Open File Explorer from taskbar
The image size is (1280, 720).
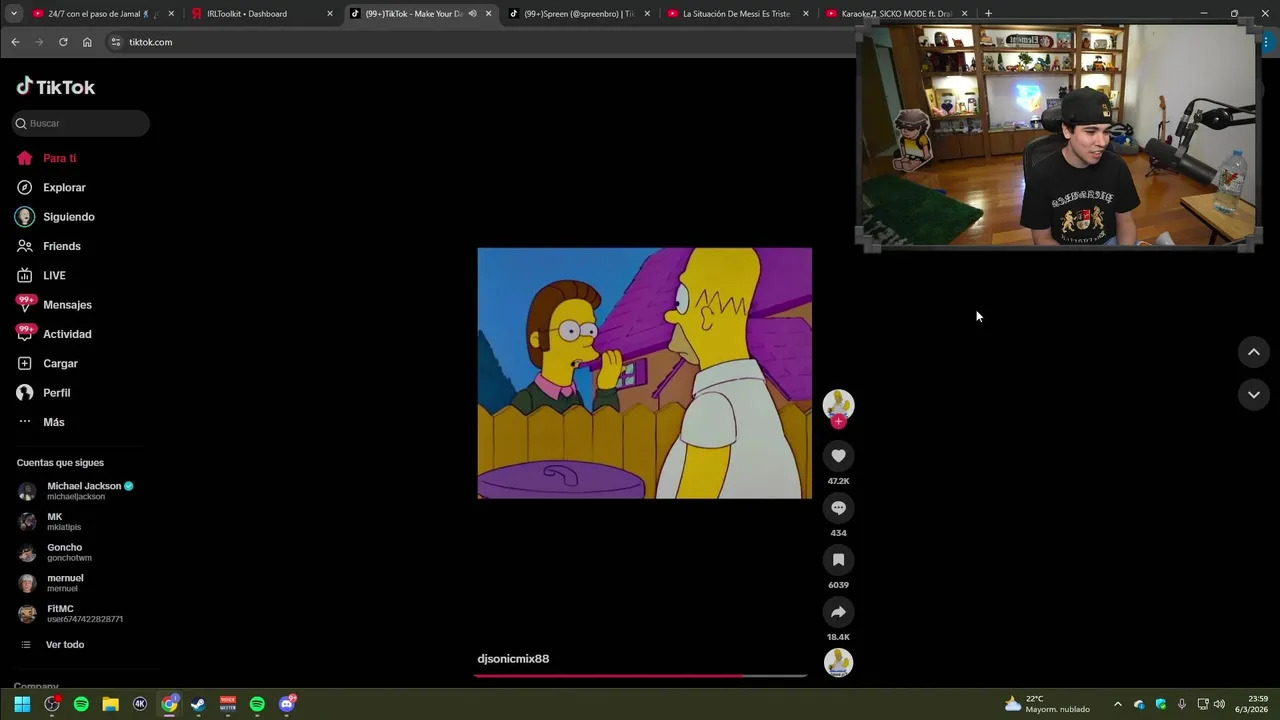111,704
